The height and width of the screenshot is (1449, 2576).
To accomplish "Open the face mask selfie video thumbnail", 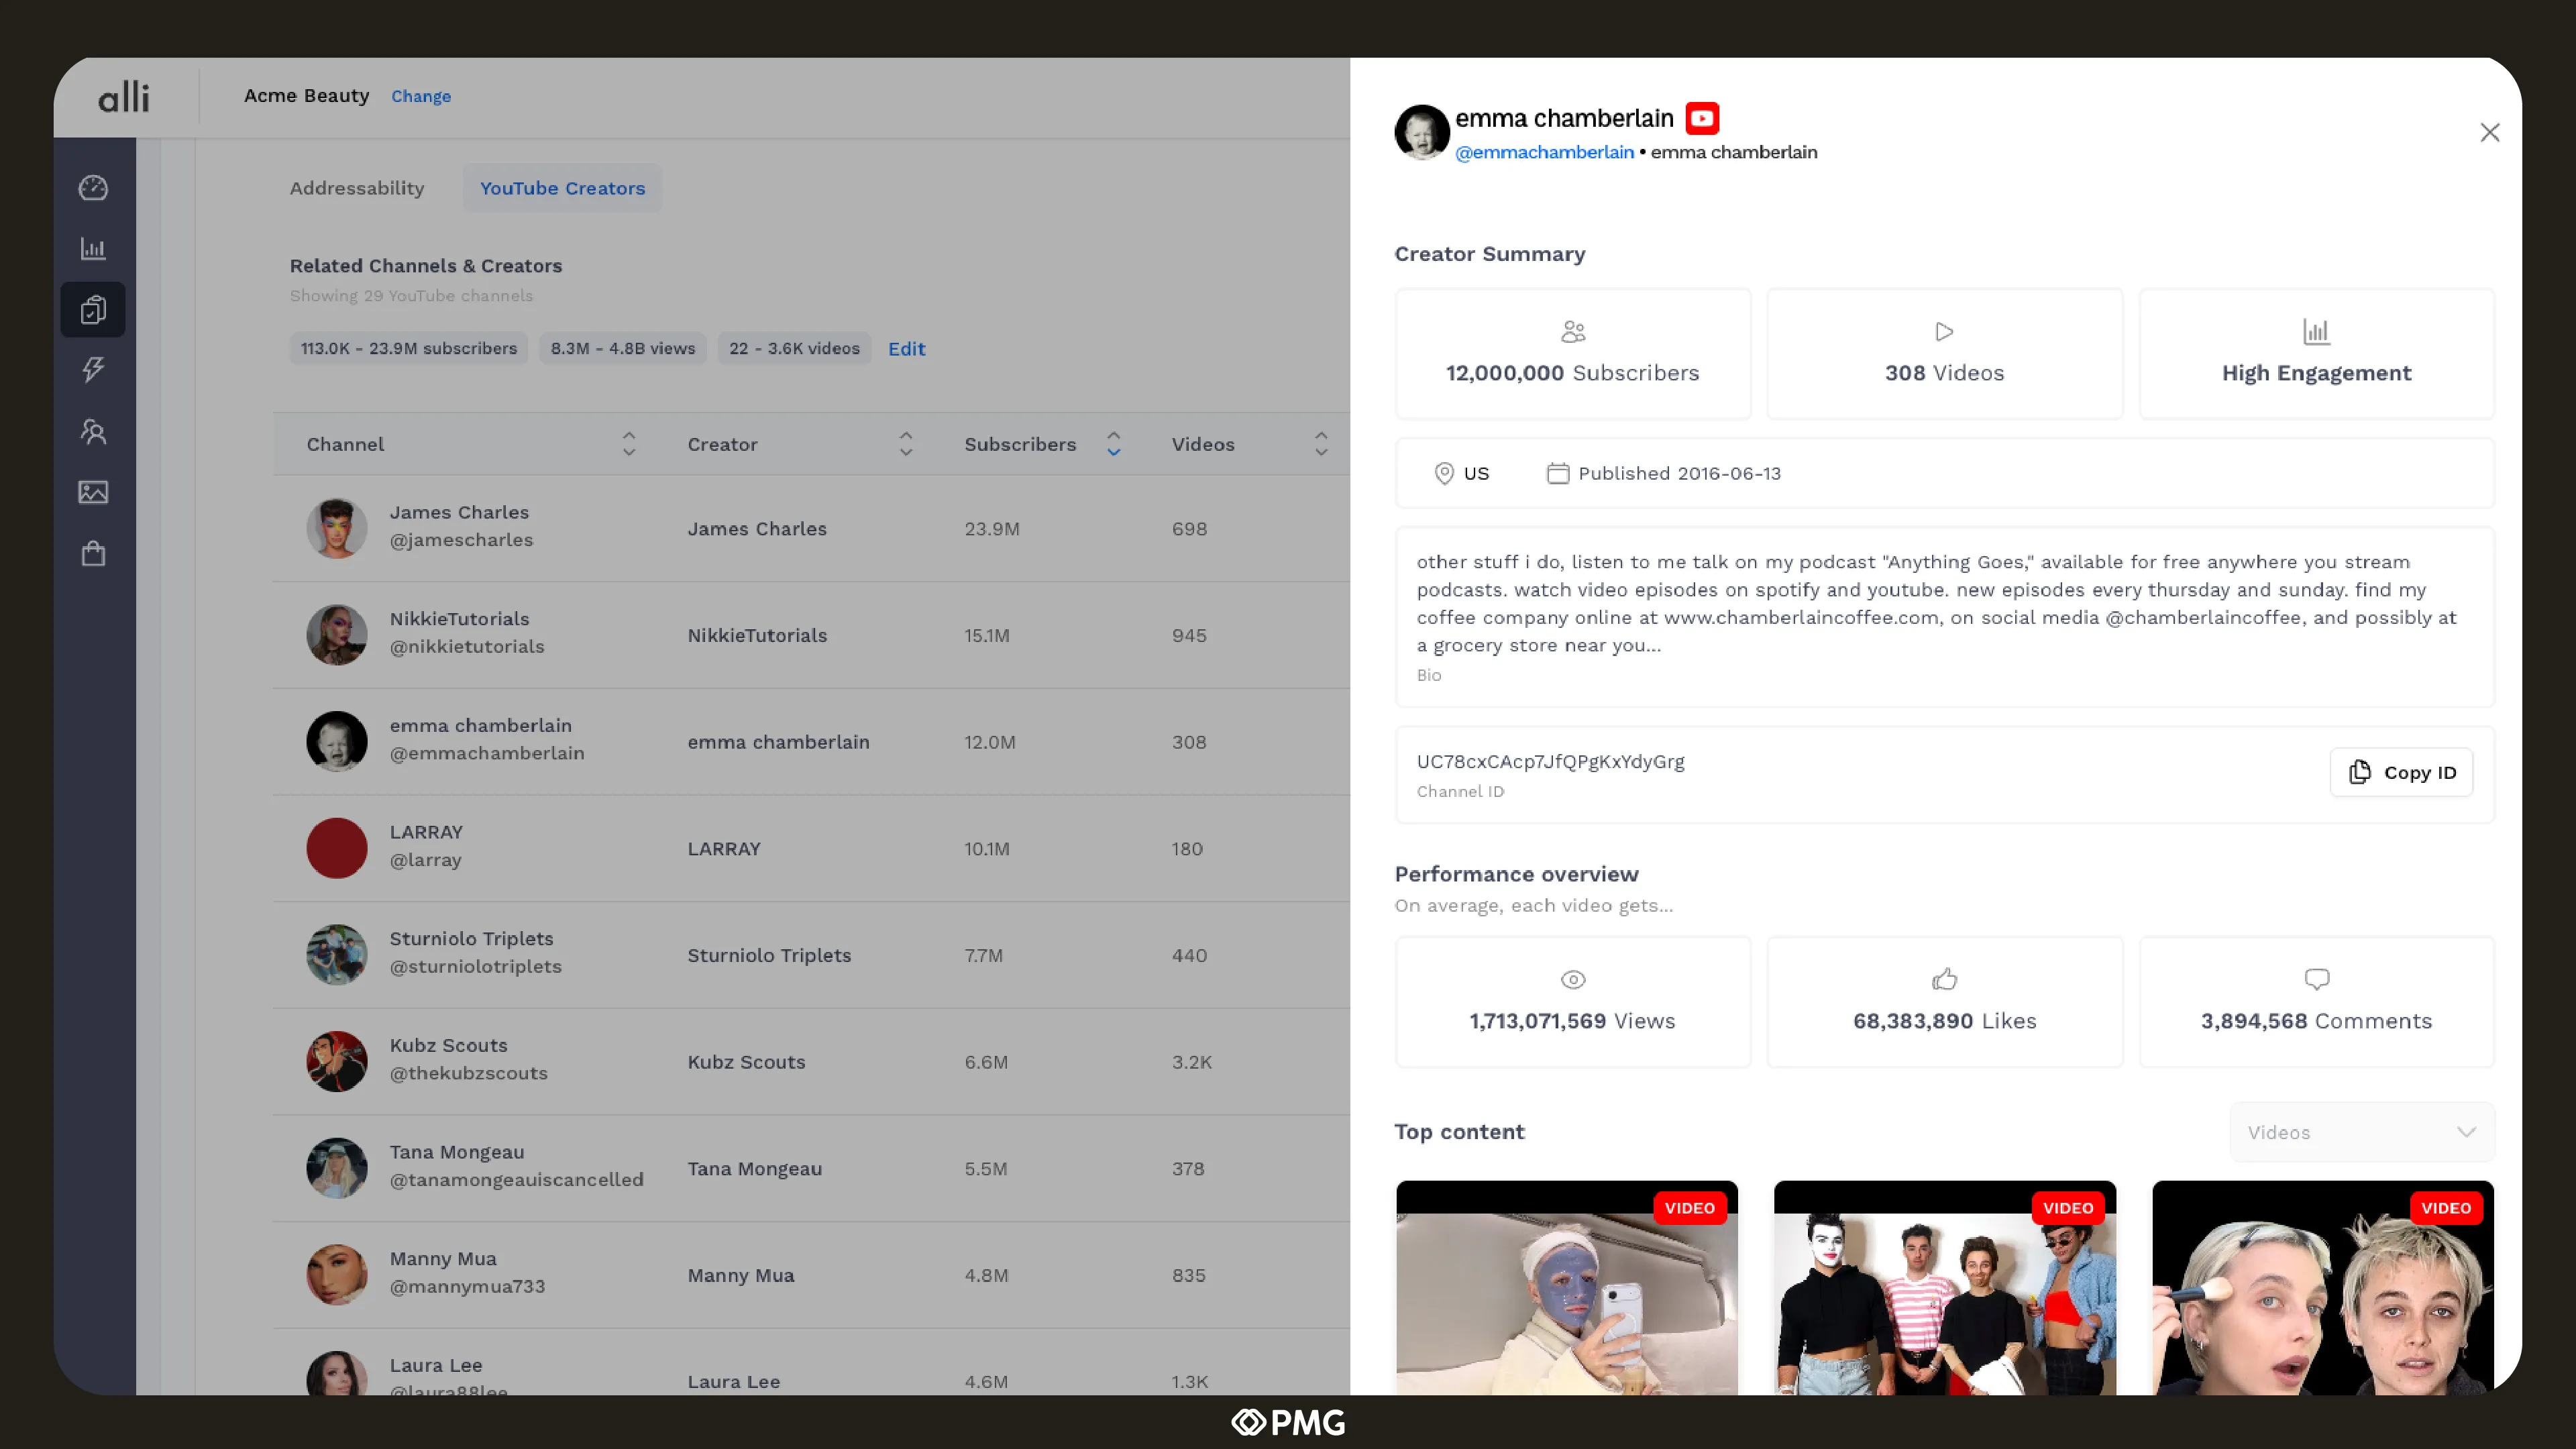I will click(x=1567, y=1288).
